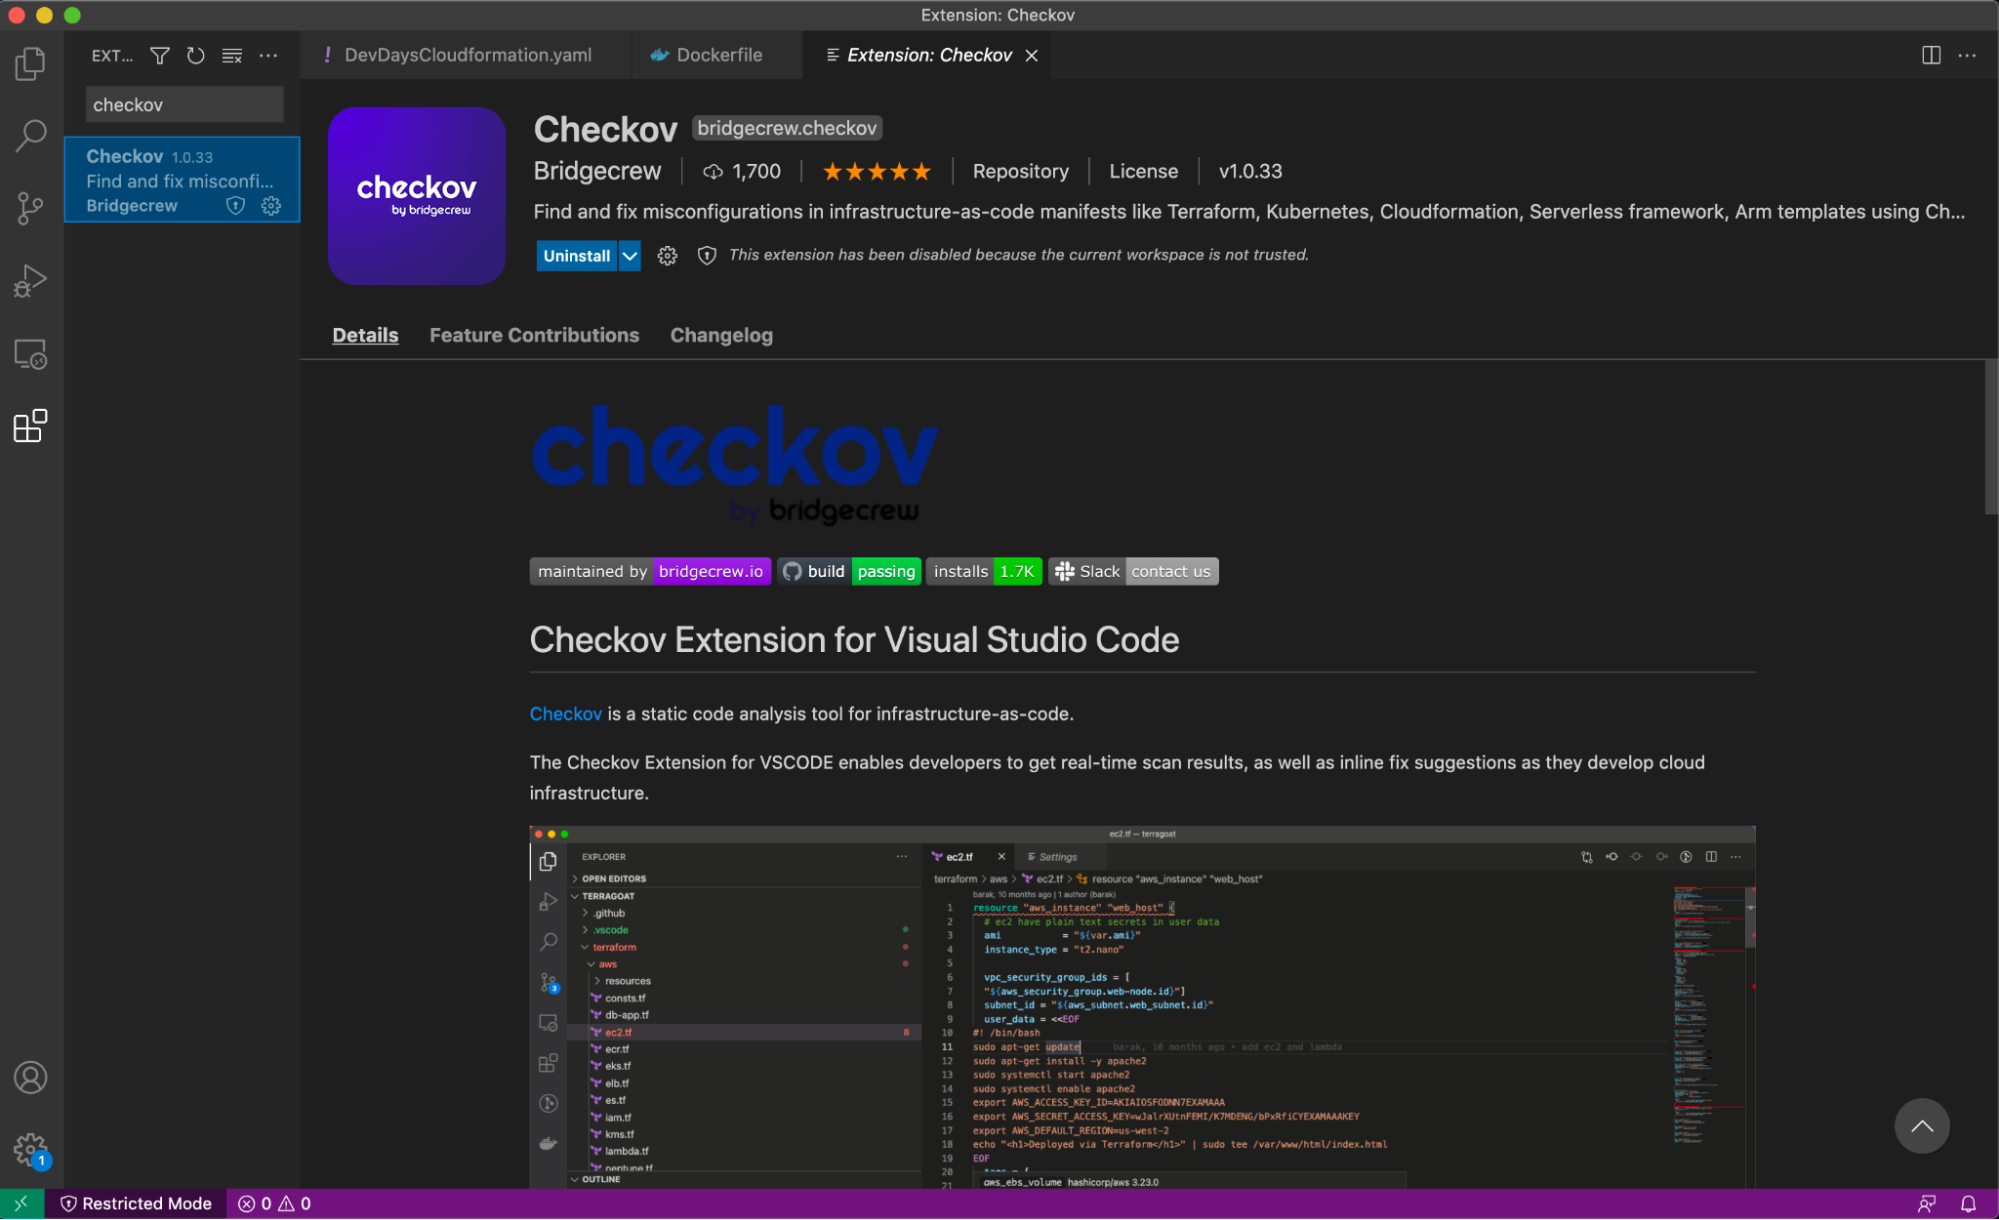Open Extensions view more actions menu

[268, 56]
